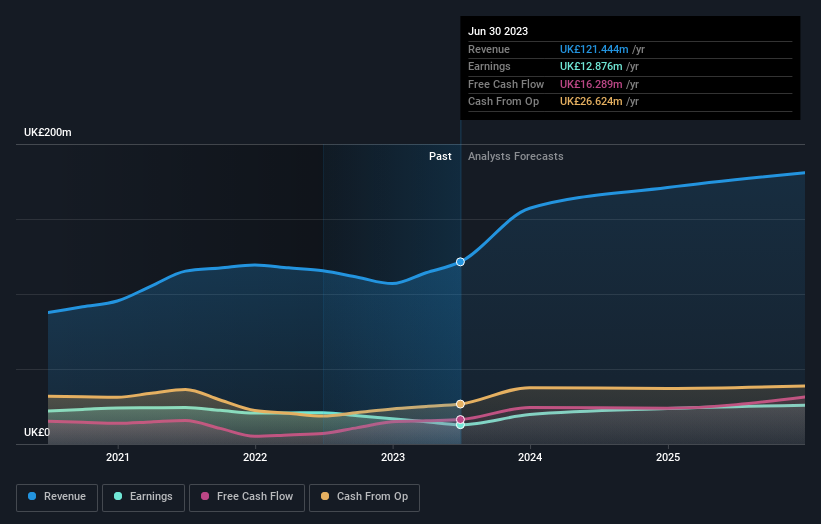821x524 pixels.
Task: Click the 2024 axis label
Action: [x=530, y=458]
